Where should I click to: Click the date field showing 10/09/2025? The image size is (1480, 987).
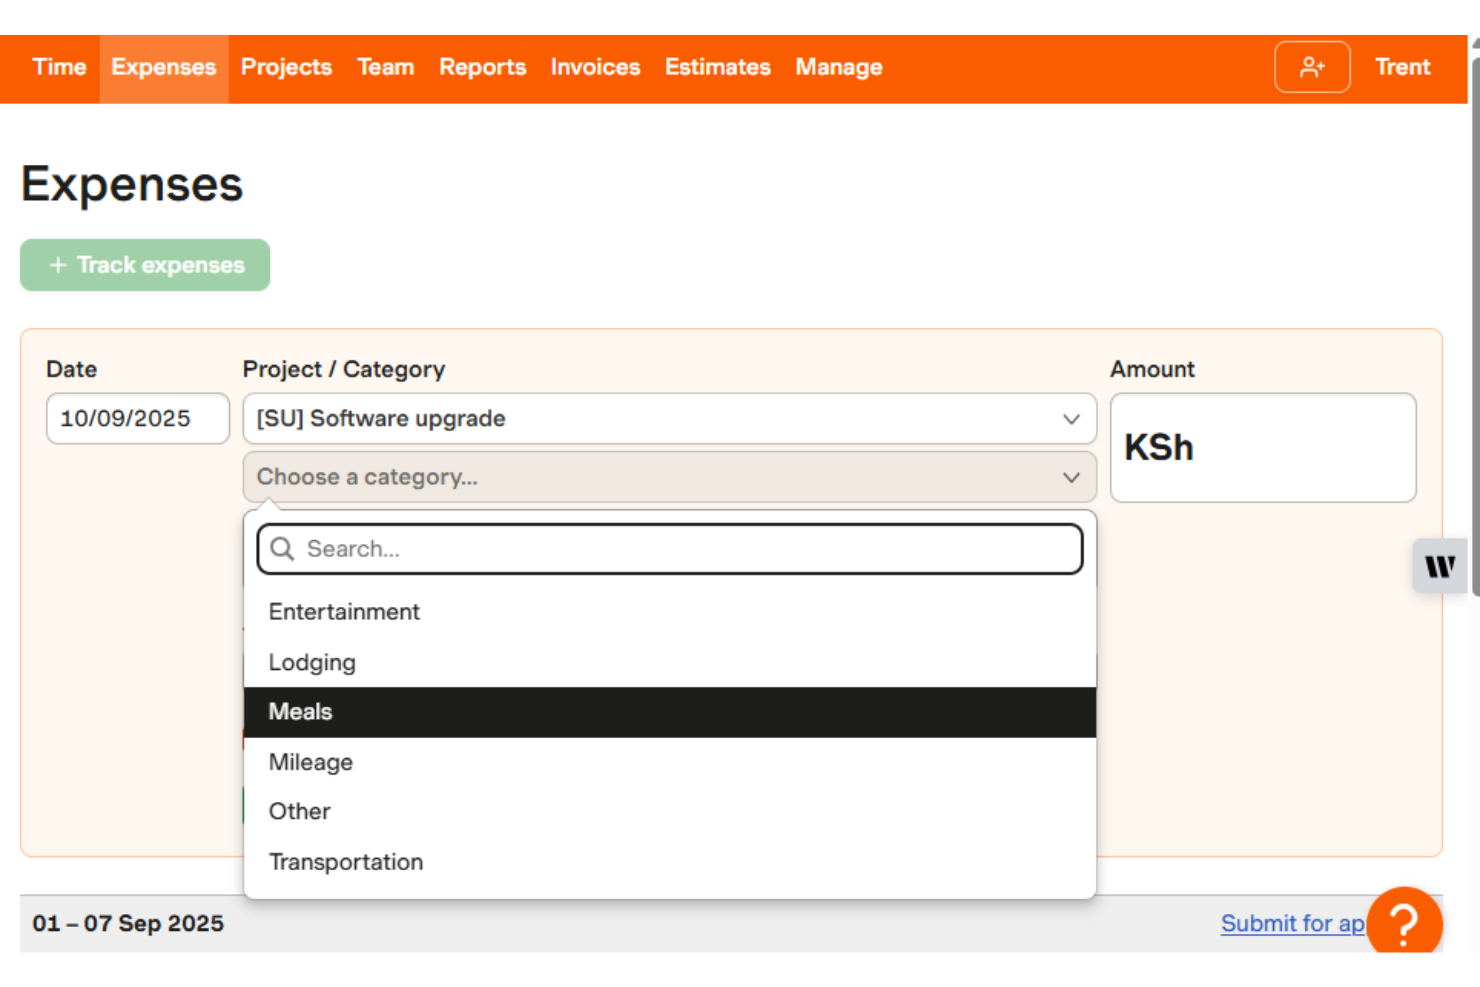click(137, 419)
